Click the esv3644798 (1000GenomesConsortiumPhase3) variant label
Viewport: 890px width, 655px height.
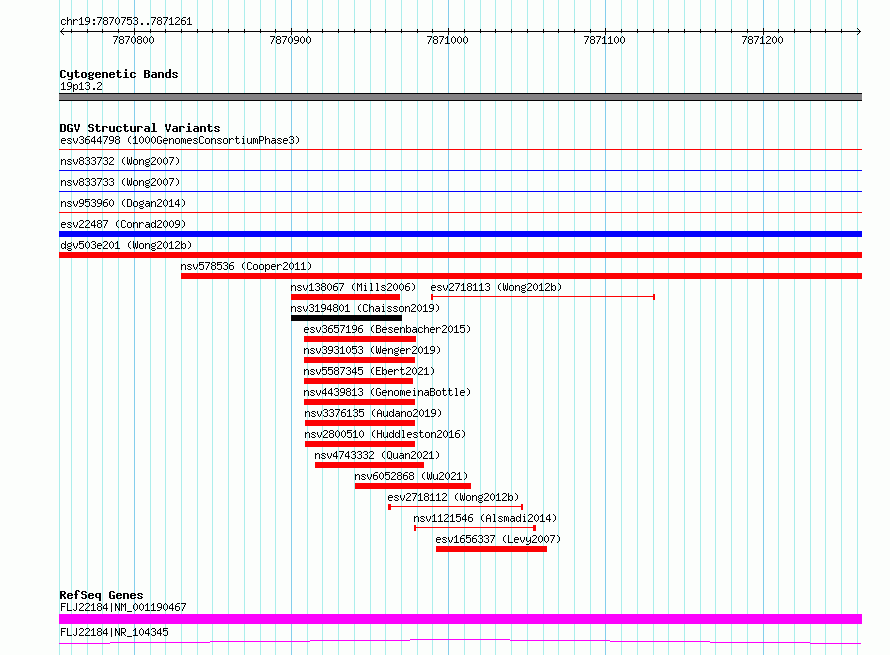(180, 140)
